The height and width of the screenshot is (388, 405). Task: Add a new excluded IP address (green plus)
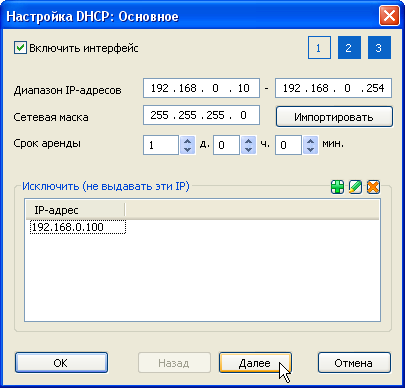(x=337, y=187)
